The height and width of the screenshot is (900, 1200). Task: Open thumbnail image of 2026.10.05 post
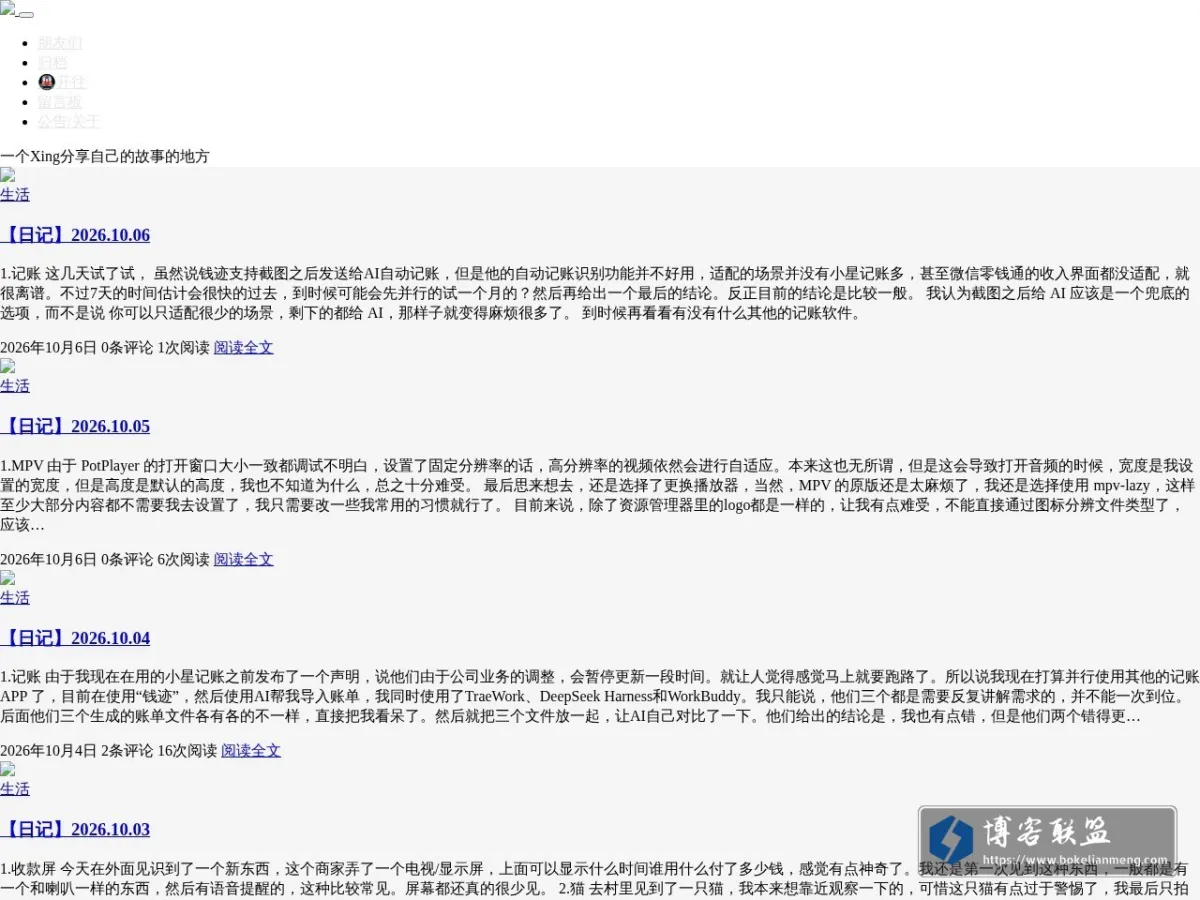tap(8, 367)
